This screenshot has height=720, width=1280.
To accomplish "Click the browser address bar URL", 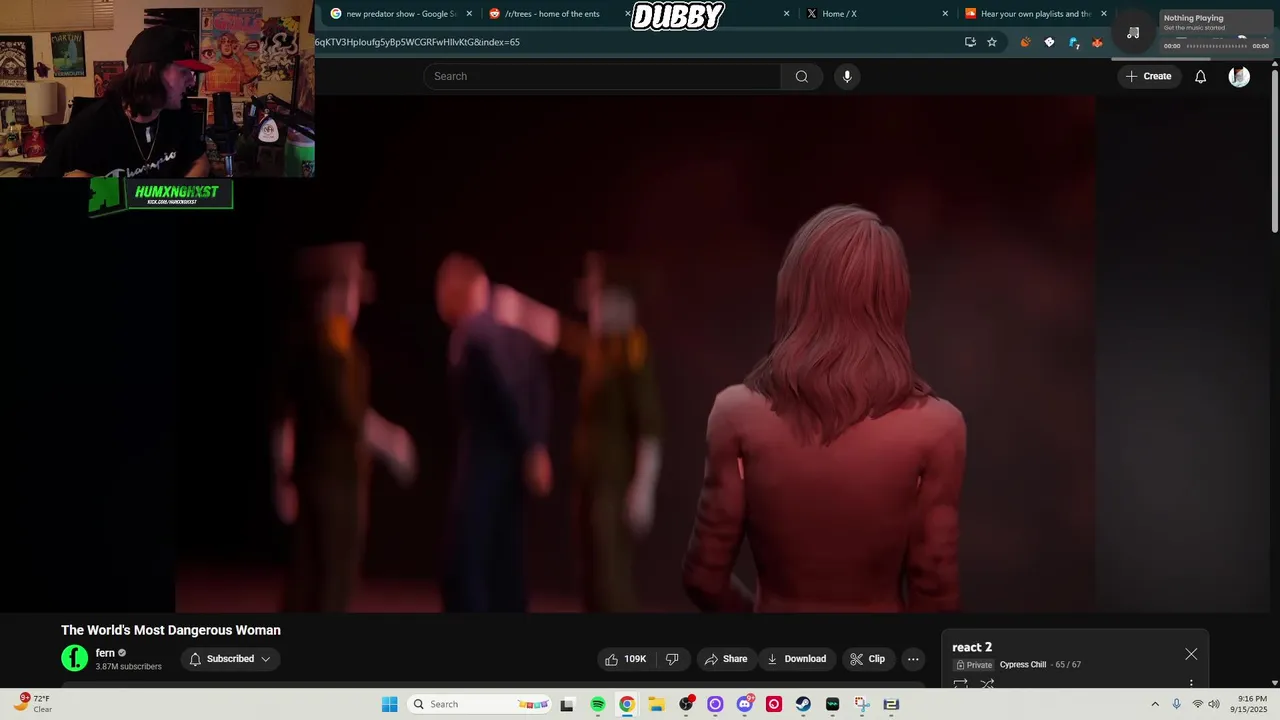I will pyautogui.click(x=417, y=42).
